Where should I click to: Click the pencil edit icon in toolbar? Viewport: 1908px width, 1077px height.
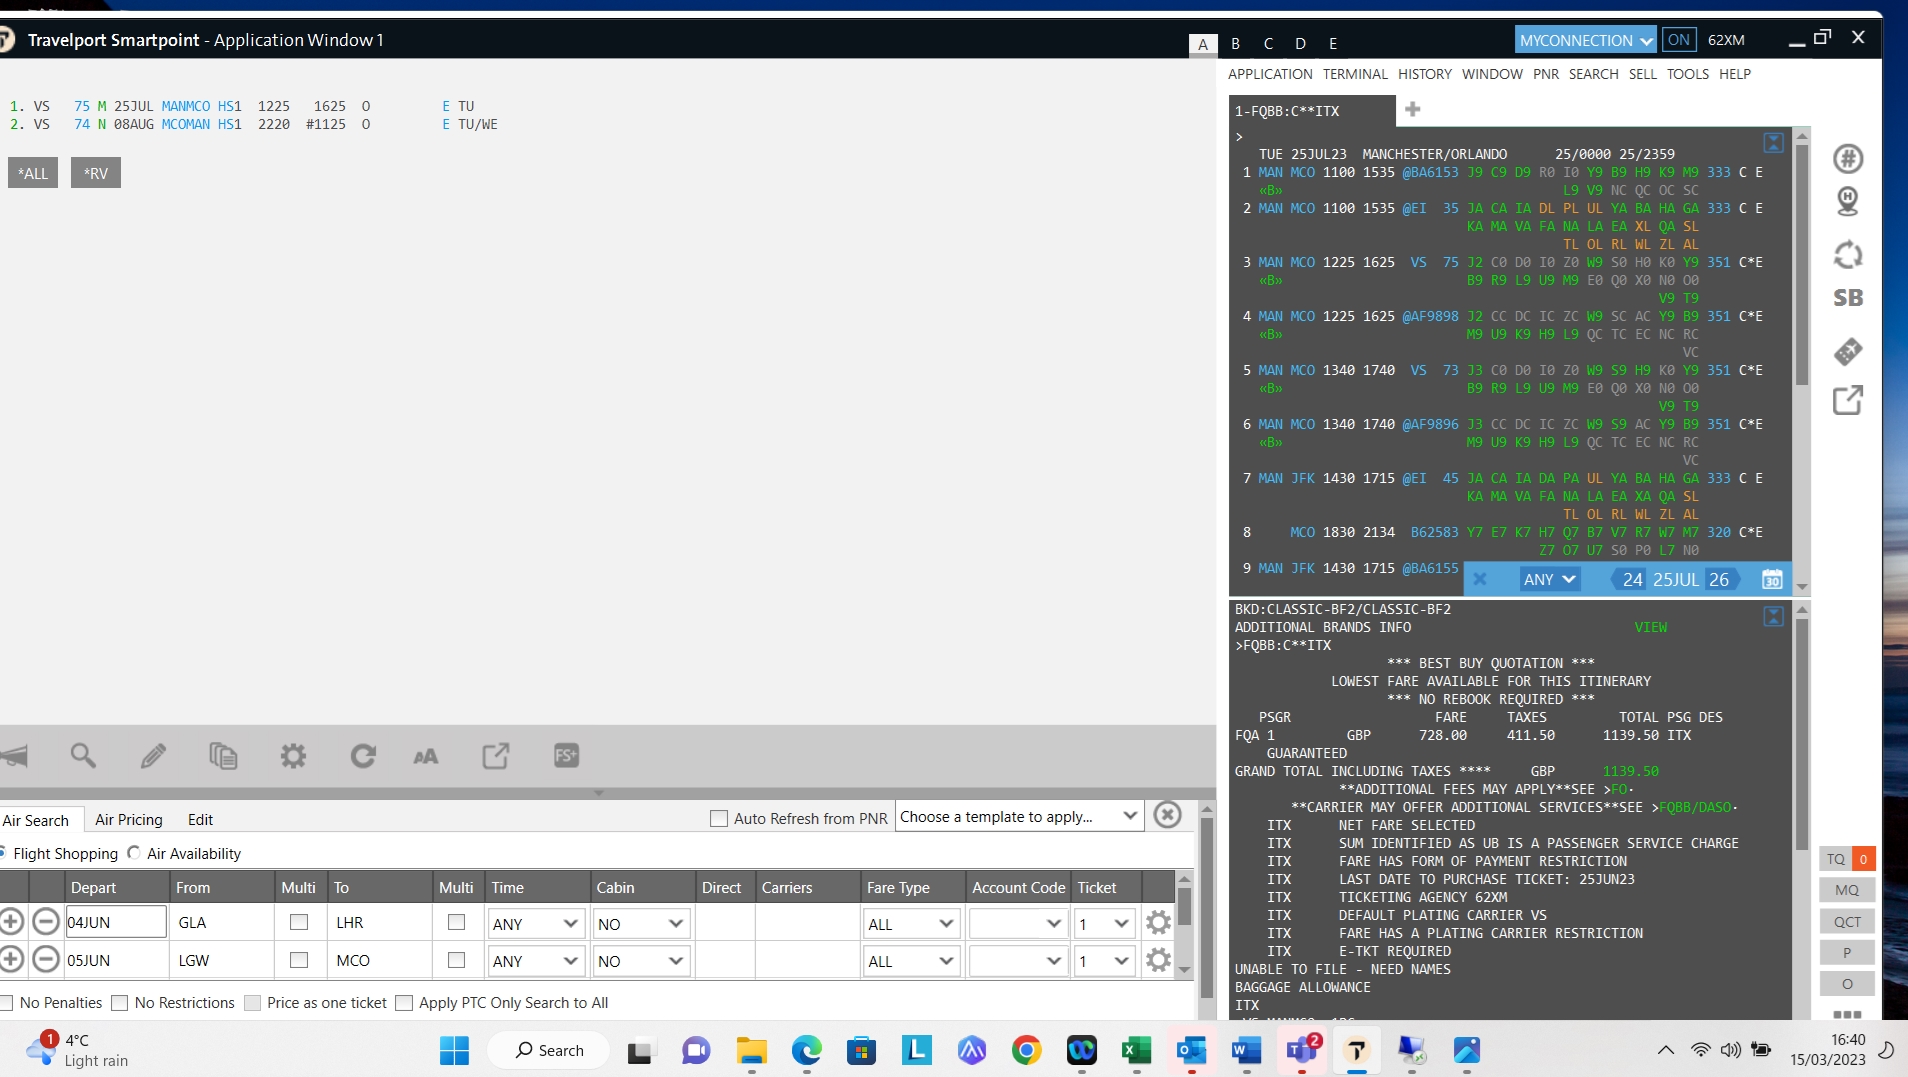click(x=153, y=756)
